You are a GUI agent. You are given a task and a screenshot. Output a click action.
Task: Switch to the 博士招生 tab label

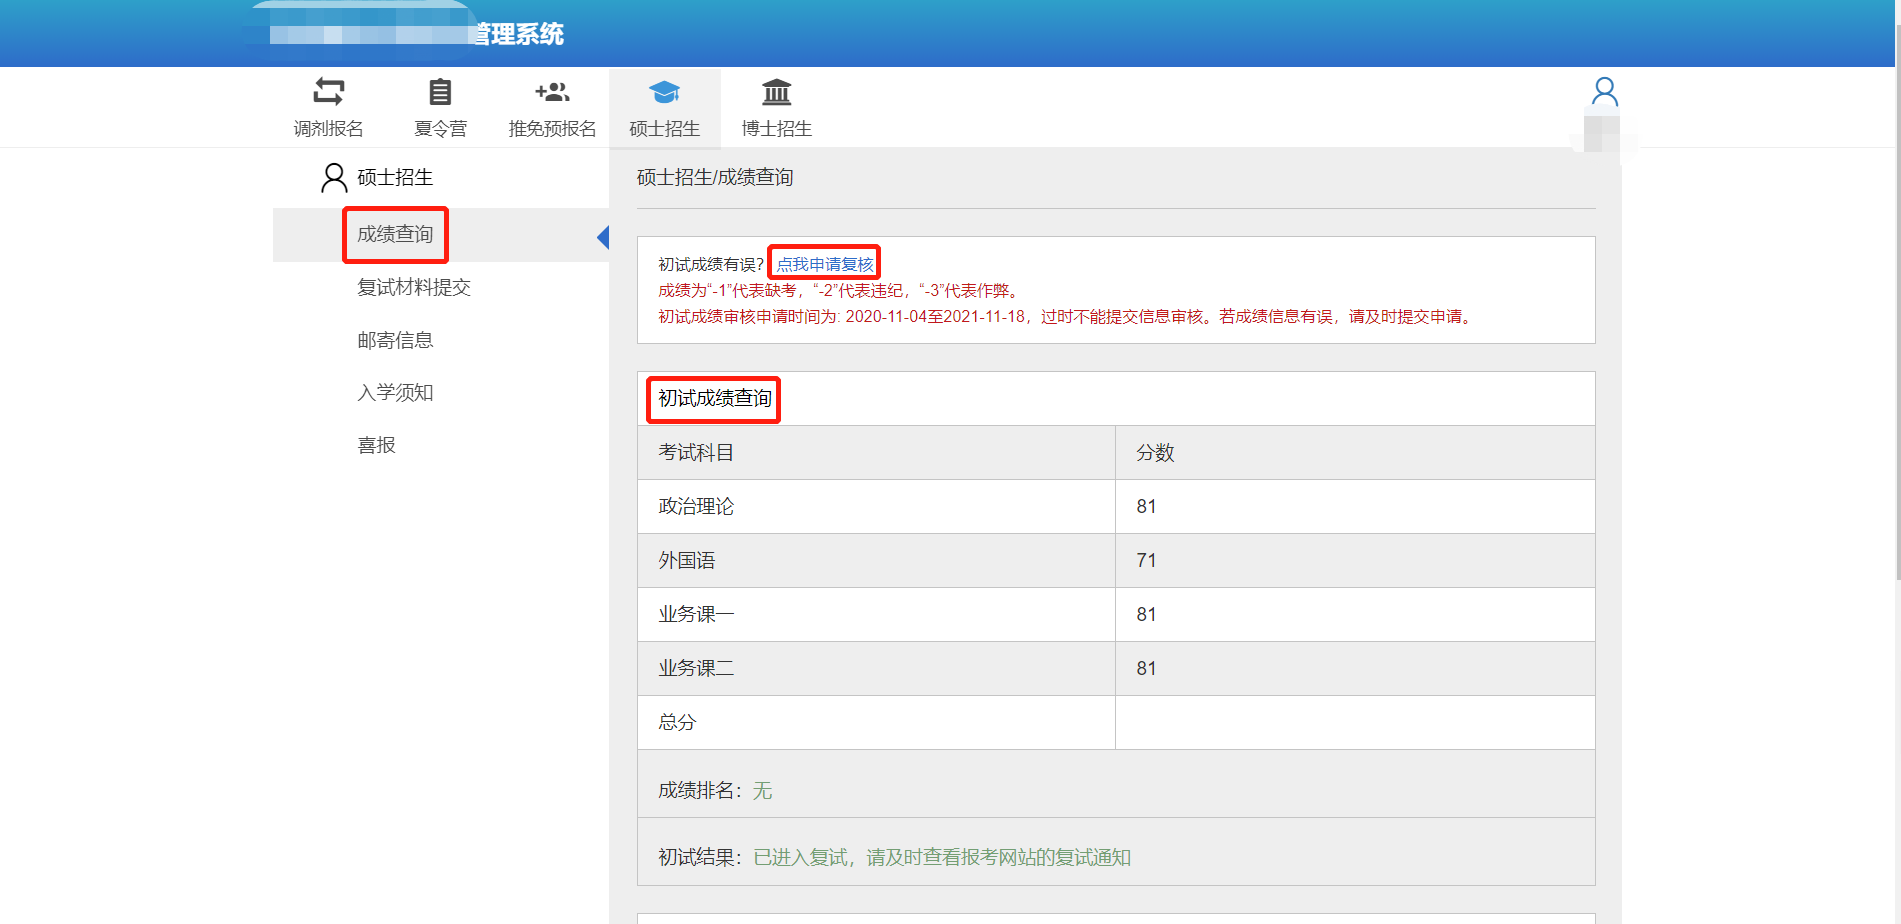pyautogui.click(x=776, y=129)
